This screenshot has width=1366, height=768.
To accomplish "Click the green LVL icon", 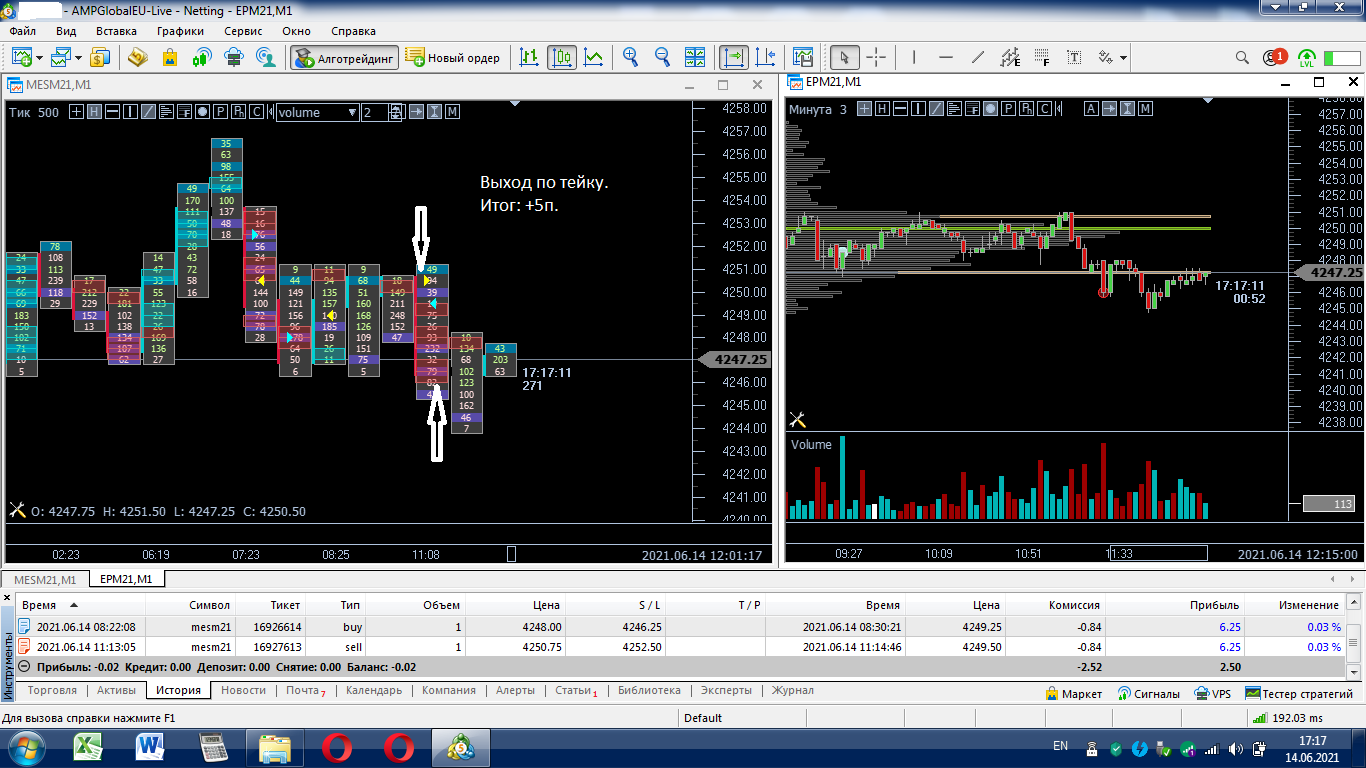I will [x=1307, y=58].
